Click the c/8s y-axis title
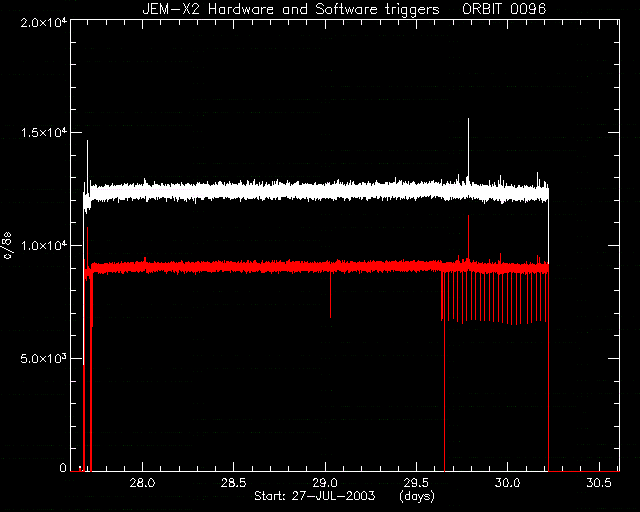This screenshot has width=640, height=512. coord(7,245)
